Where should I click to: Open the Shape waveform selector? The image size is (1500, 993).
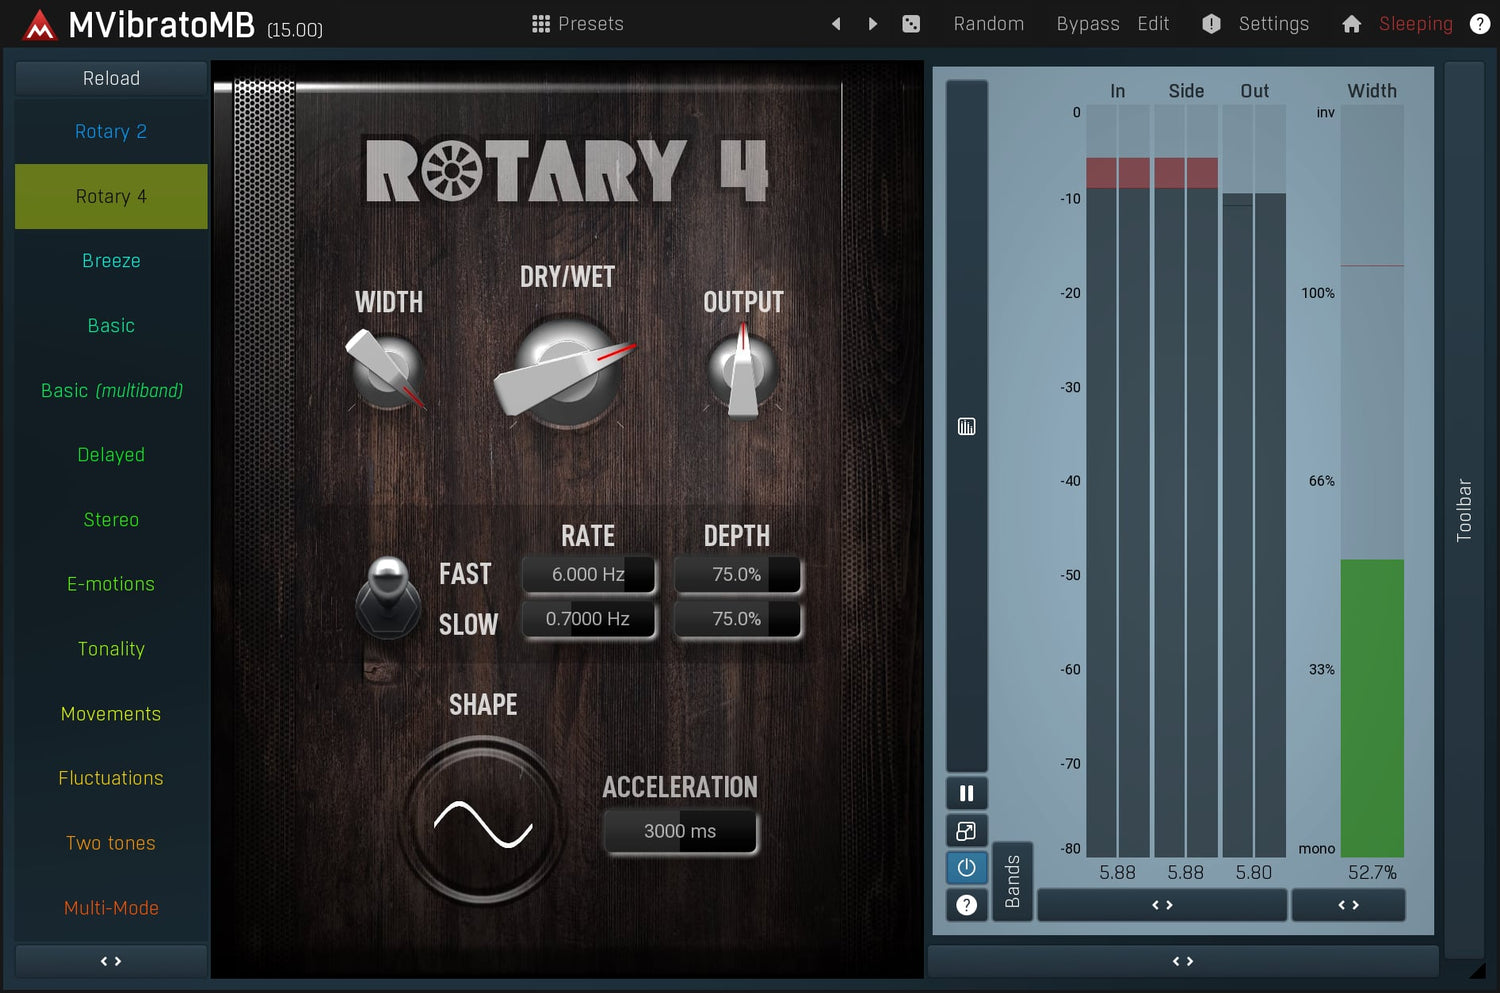tap(483, 823)
